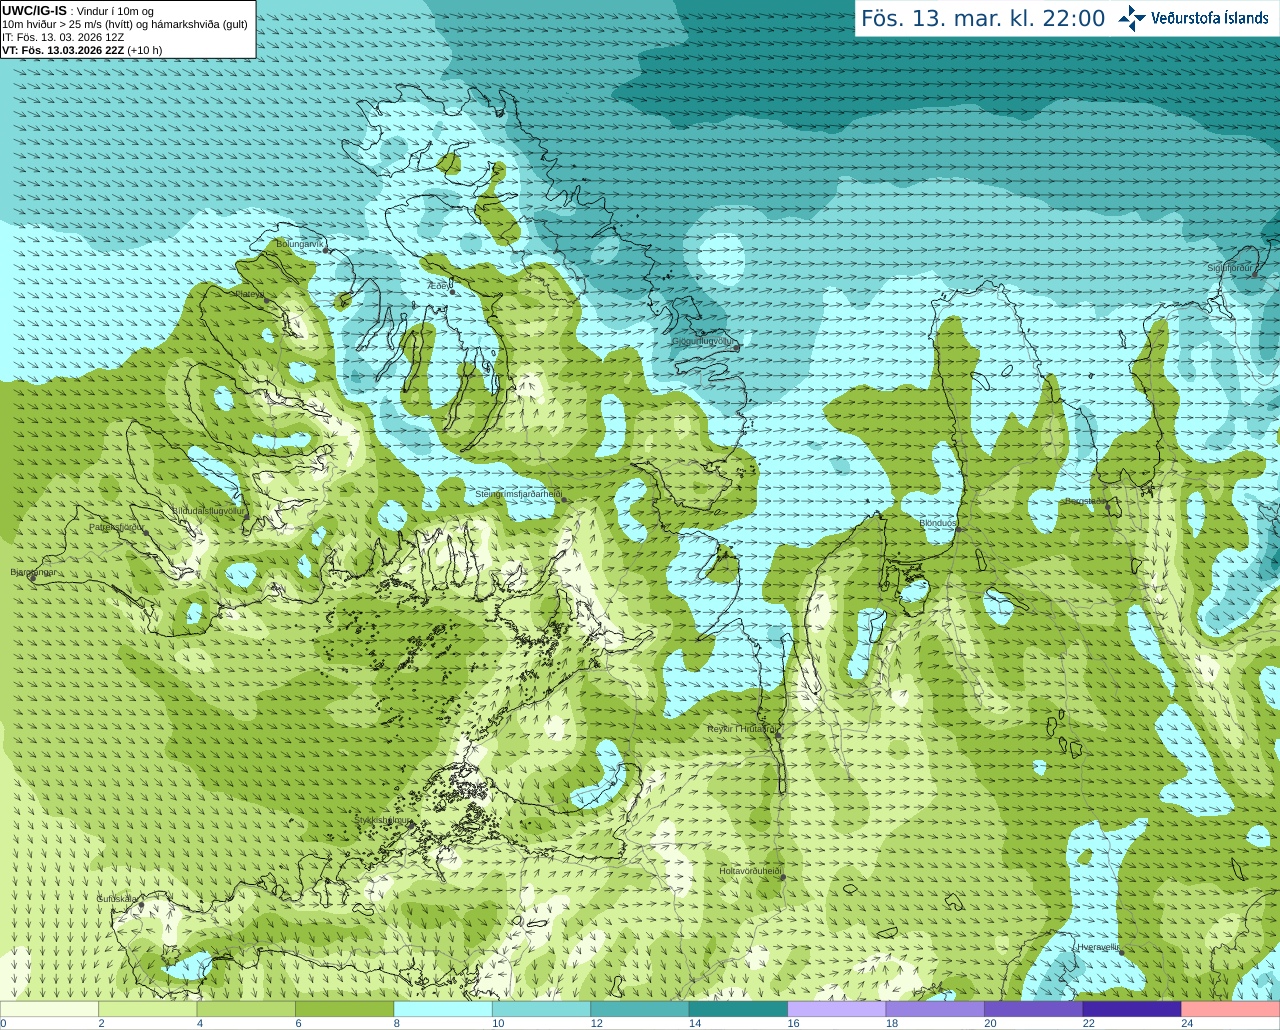Click the Bolungarvík station label
The image size is (1280, 1030).
(x=300, y=243)
